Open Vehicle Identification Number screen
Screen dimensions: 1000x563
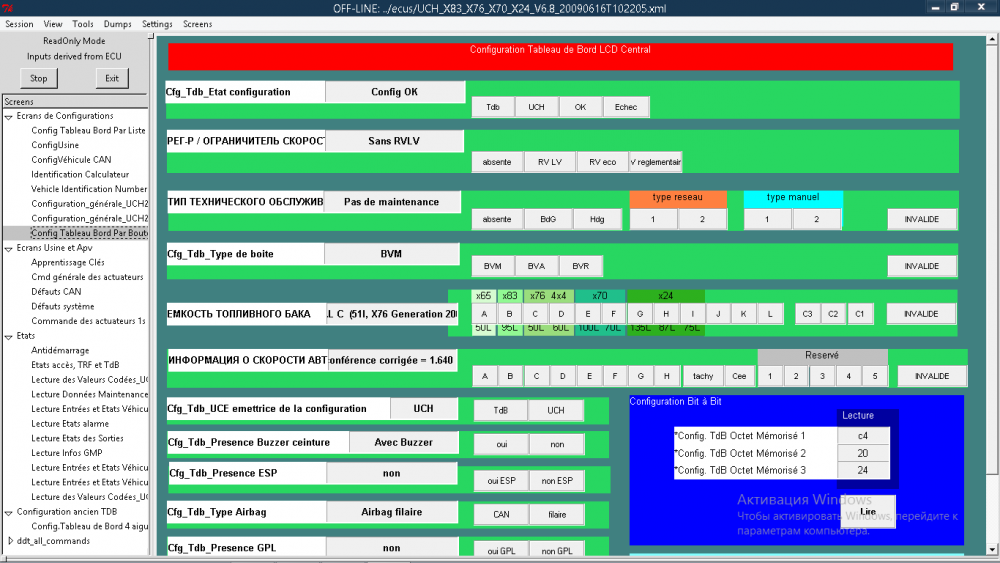89,189
